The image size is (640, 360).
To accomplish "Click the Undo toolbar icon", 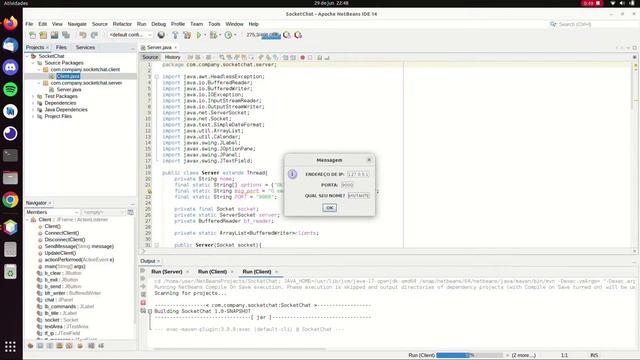I will point(83,35).
